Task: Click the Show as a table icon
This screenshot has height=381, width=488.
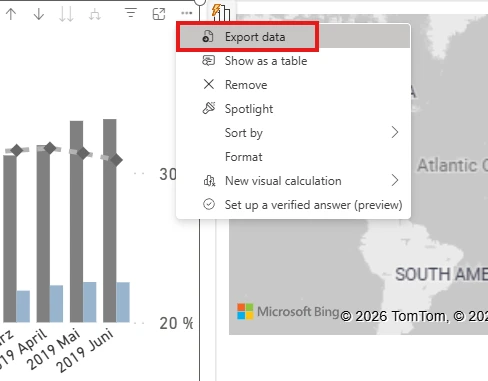Action: (209, 61)
